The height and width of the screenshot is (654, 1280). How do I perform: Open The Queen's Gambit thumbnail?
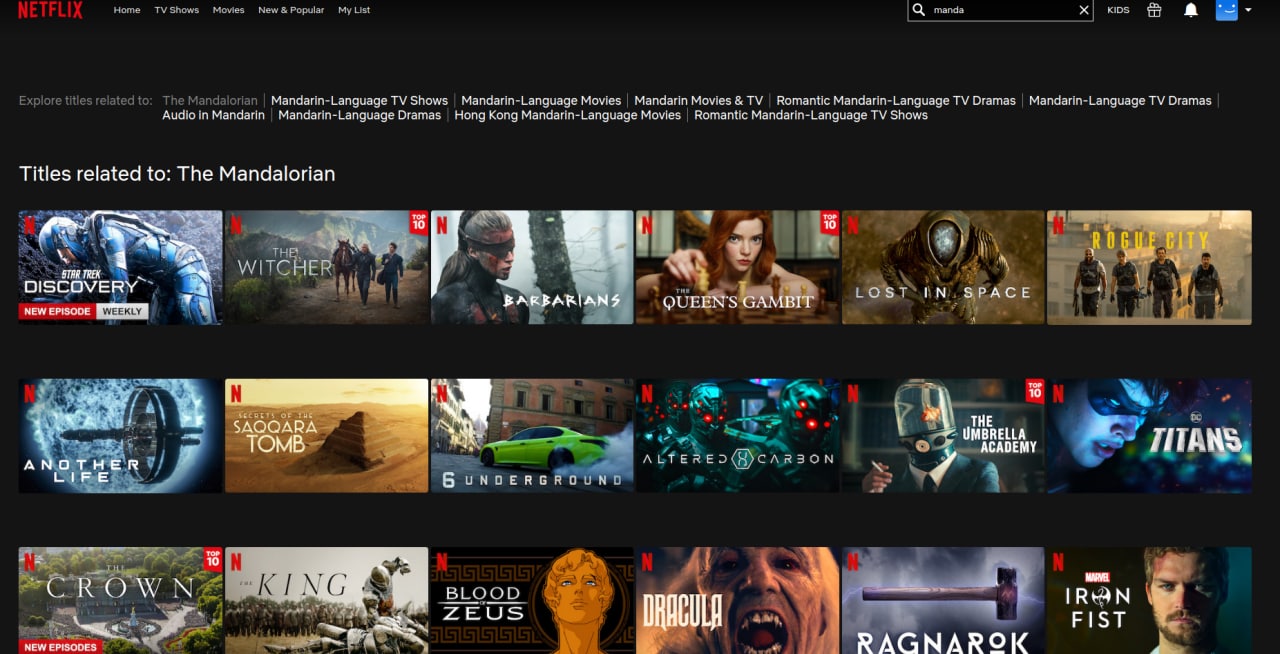(738, 267)
